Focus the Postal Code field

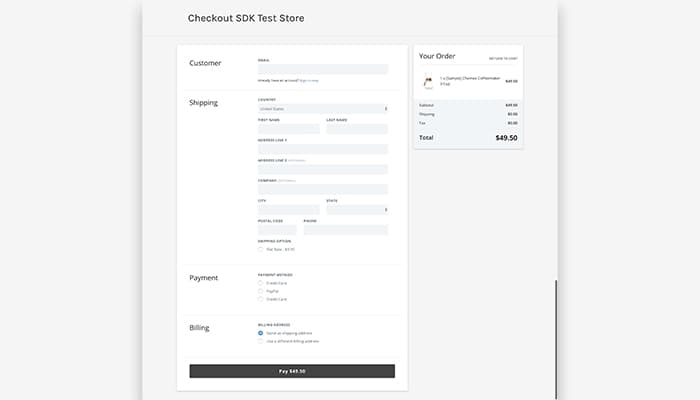277,230
